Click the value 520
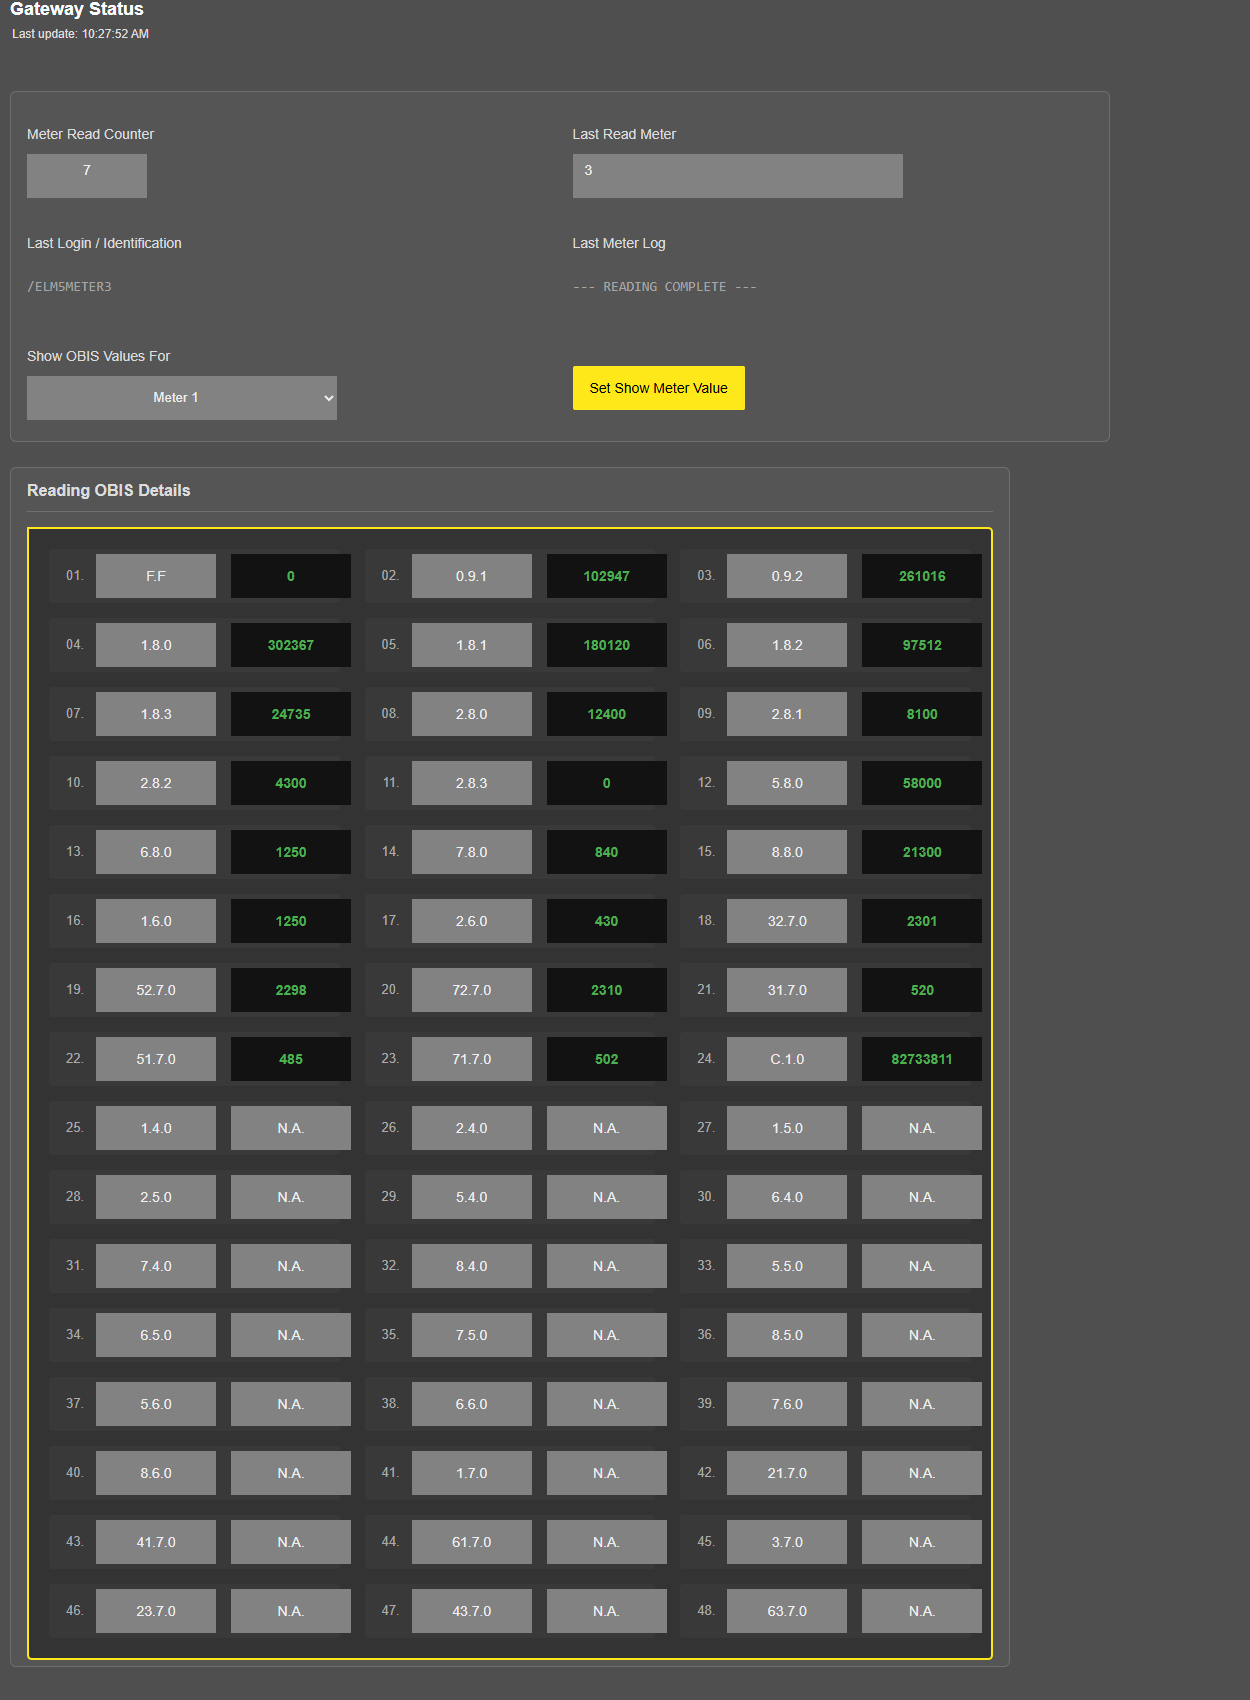 coord(922,990)
